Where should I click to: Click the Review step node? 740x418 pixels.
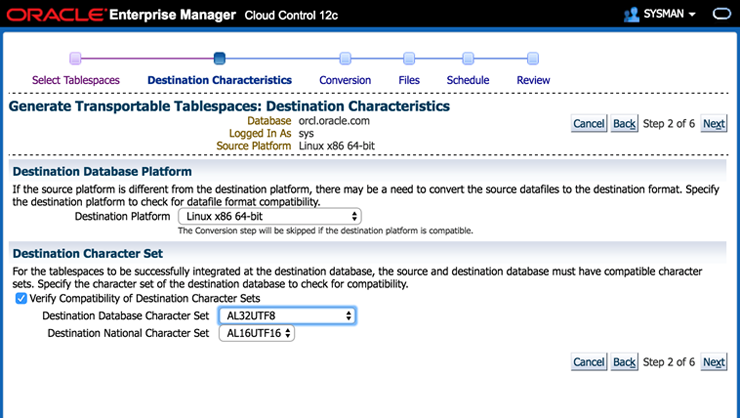pyautogui.click(x=533, y=59)
